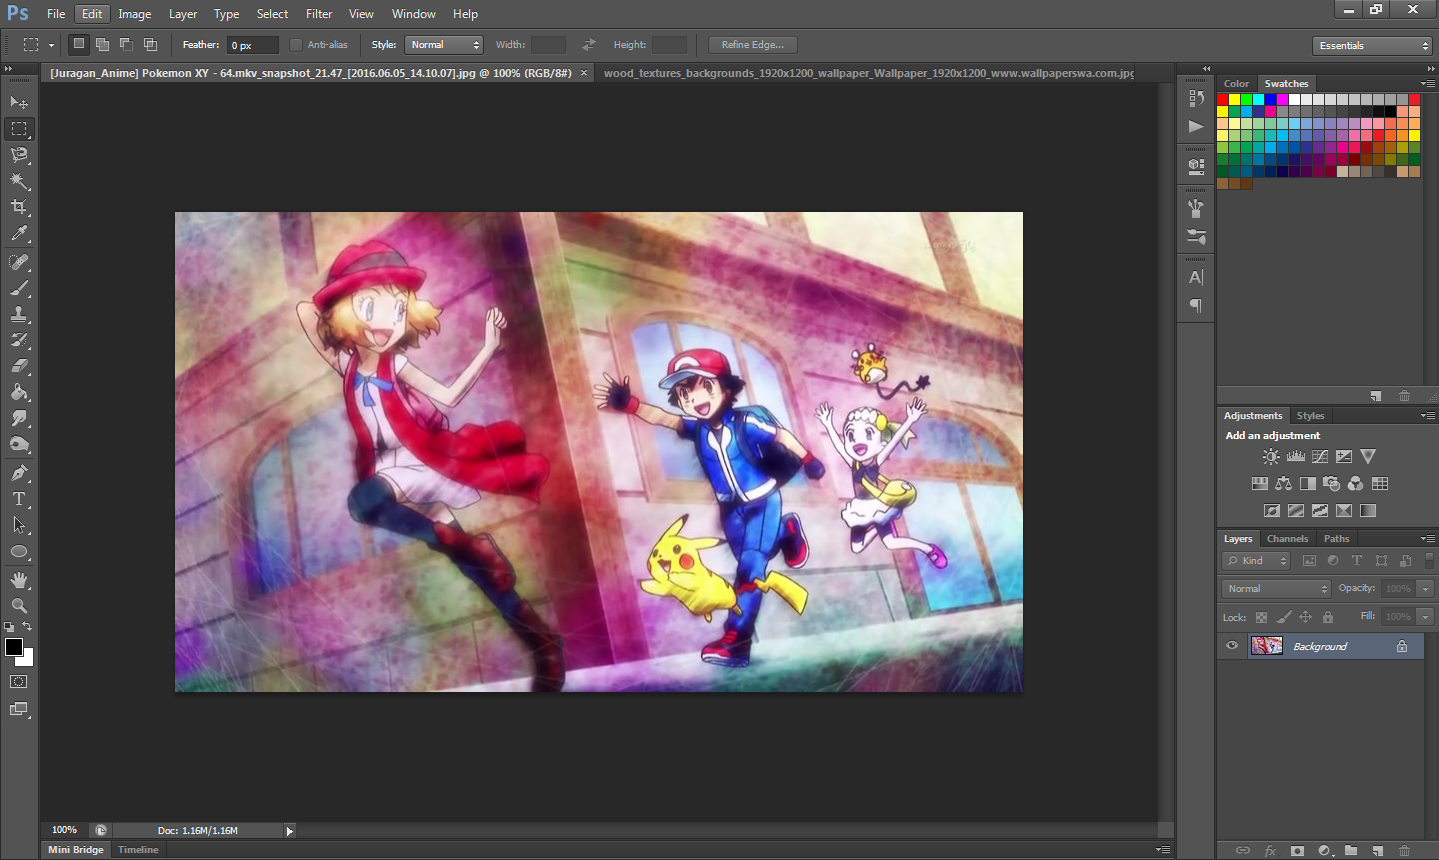This screenshot has width=1439, height=860.
Task: Select a red color swatch
Action: (1222, 98)
